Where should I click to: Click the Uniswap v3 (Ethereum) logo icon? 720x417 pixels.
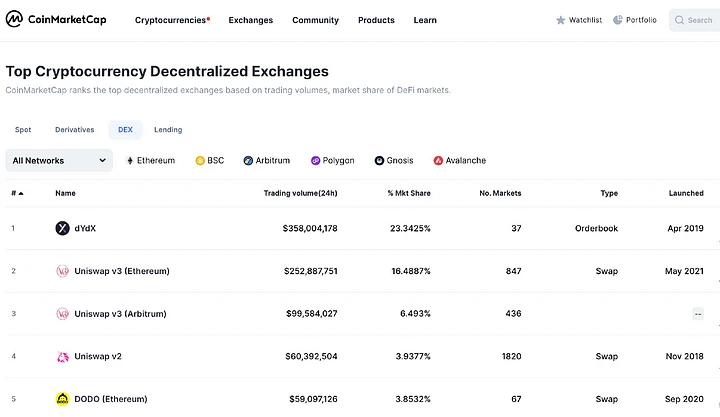(x=62, y=271)
